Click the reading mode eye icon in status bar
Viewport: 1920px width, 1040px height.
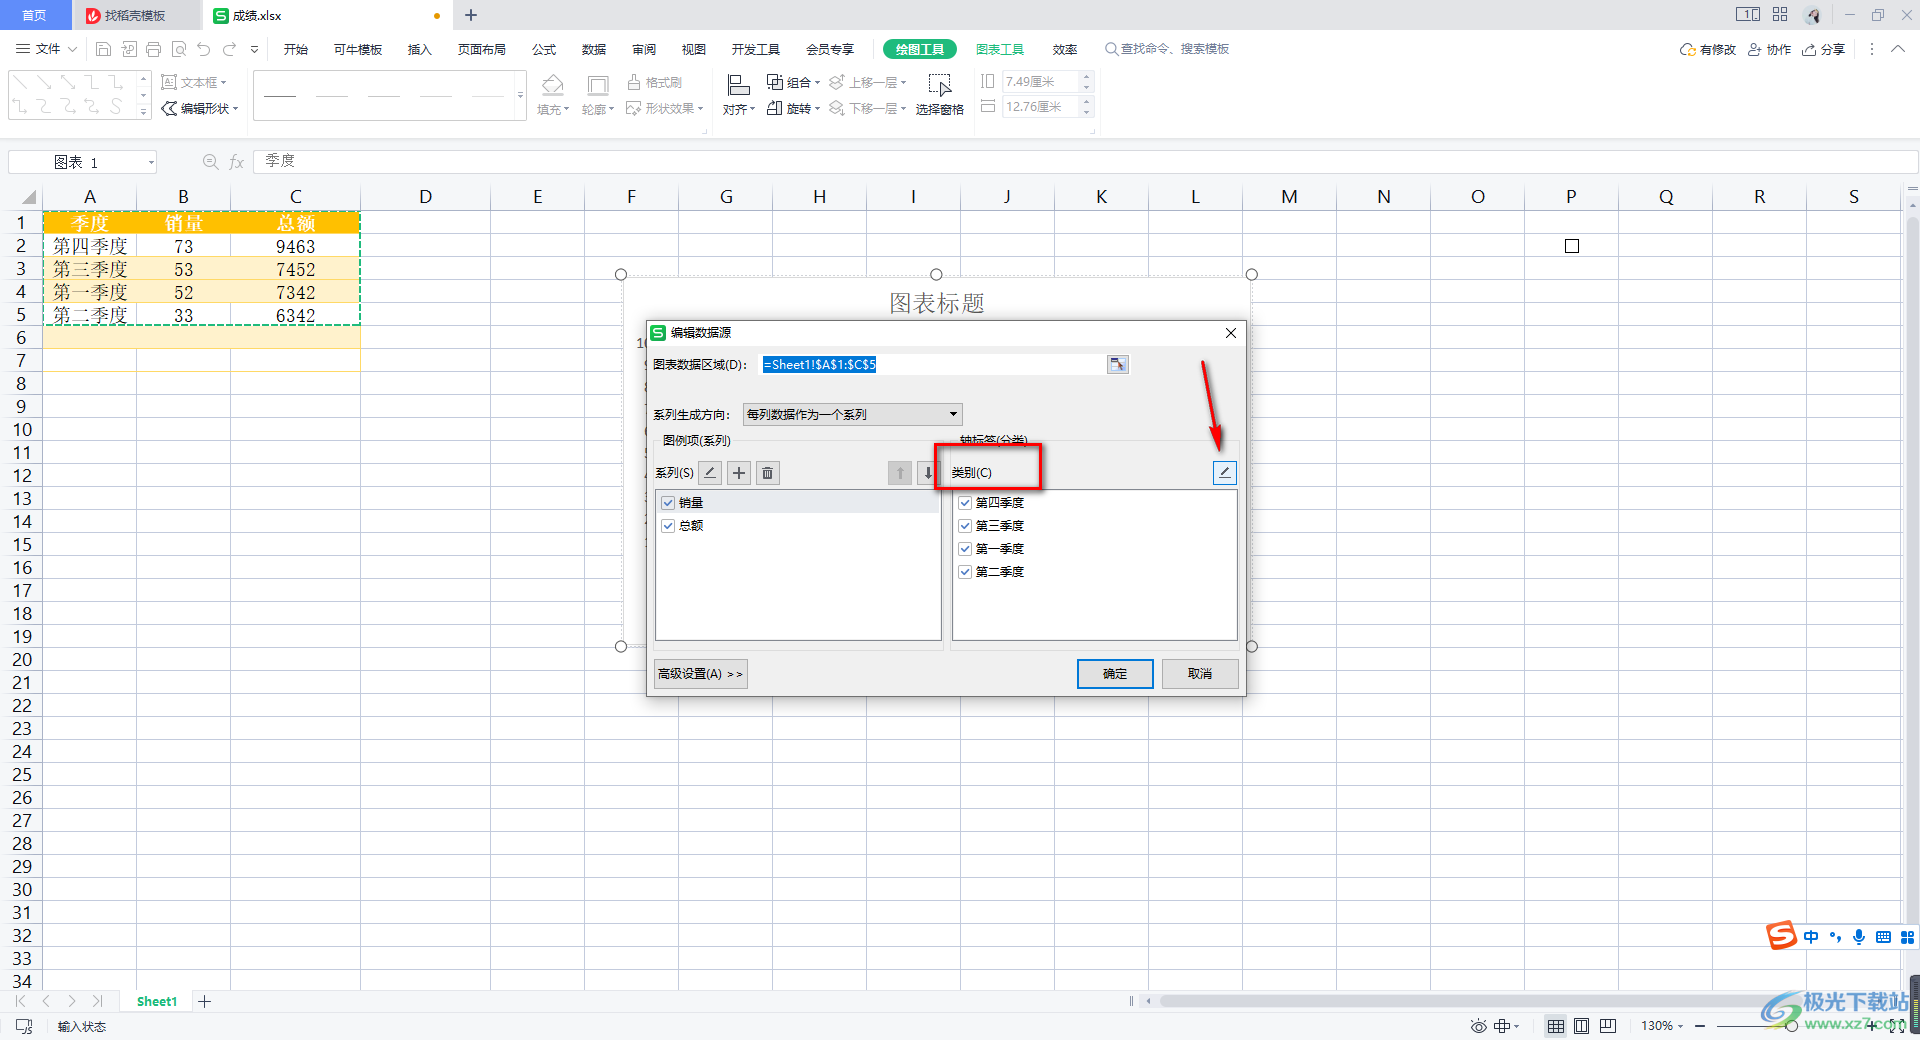(1478, 1026)
